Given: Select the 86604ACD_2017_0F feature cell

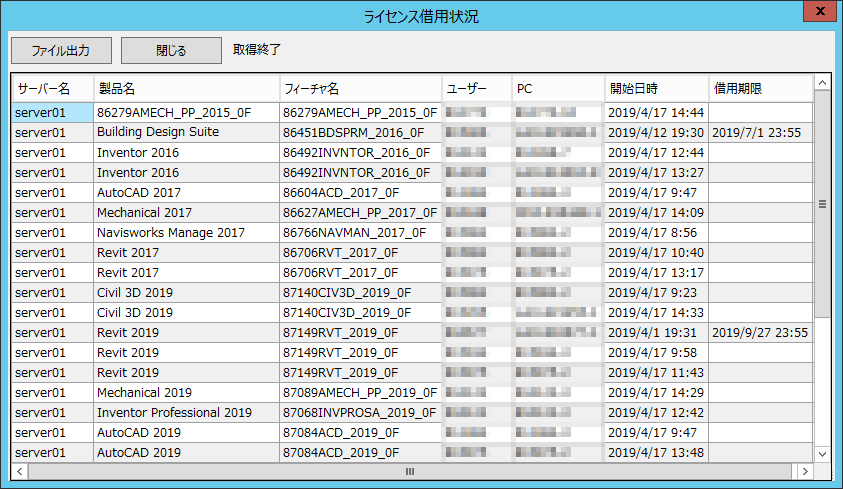Looking at the screenshot, I should pyautogui.click(x=341, y=192).
